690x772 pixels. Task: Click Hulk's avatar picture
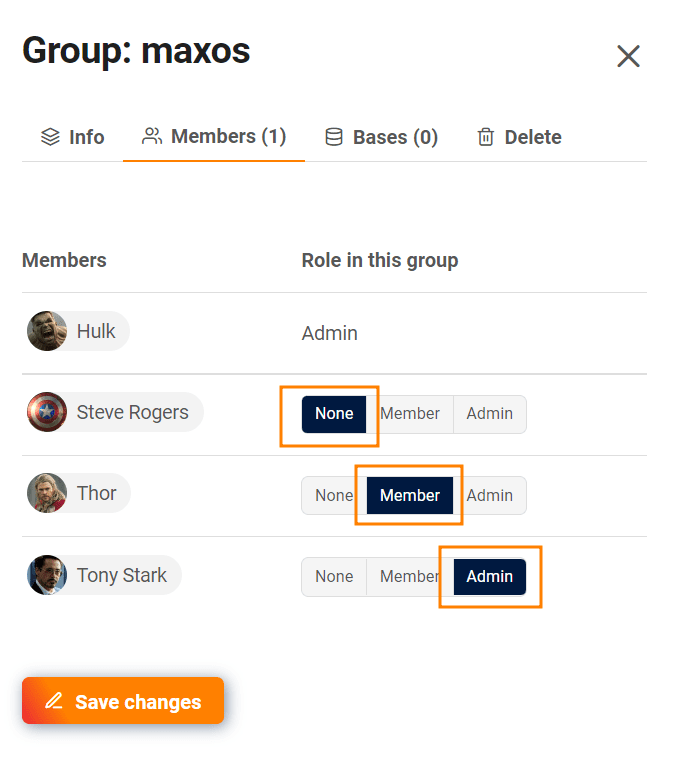(x=47, y=331)
